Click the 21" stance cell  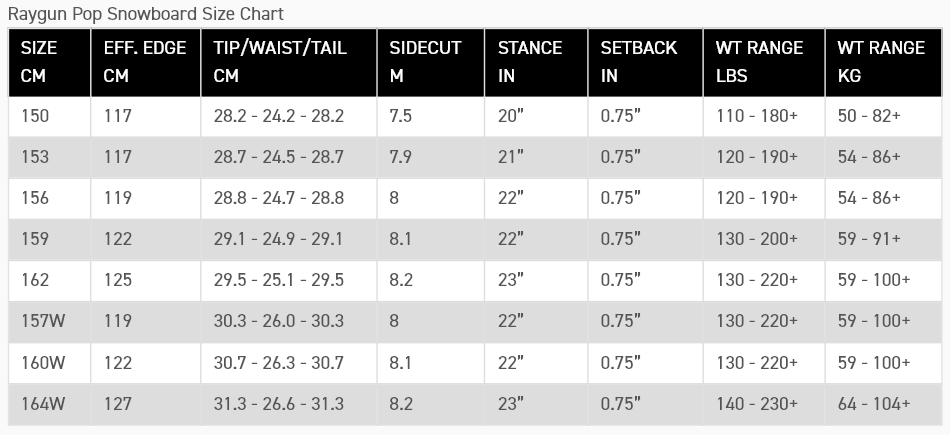511,157
